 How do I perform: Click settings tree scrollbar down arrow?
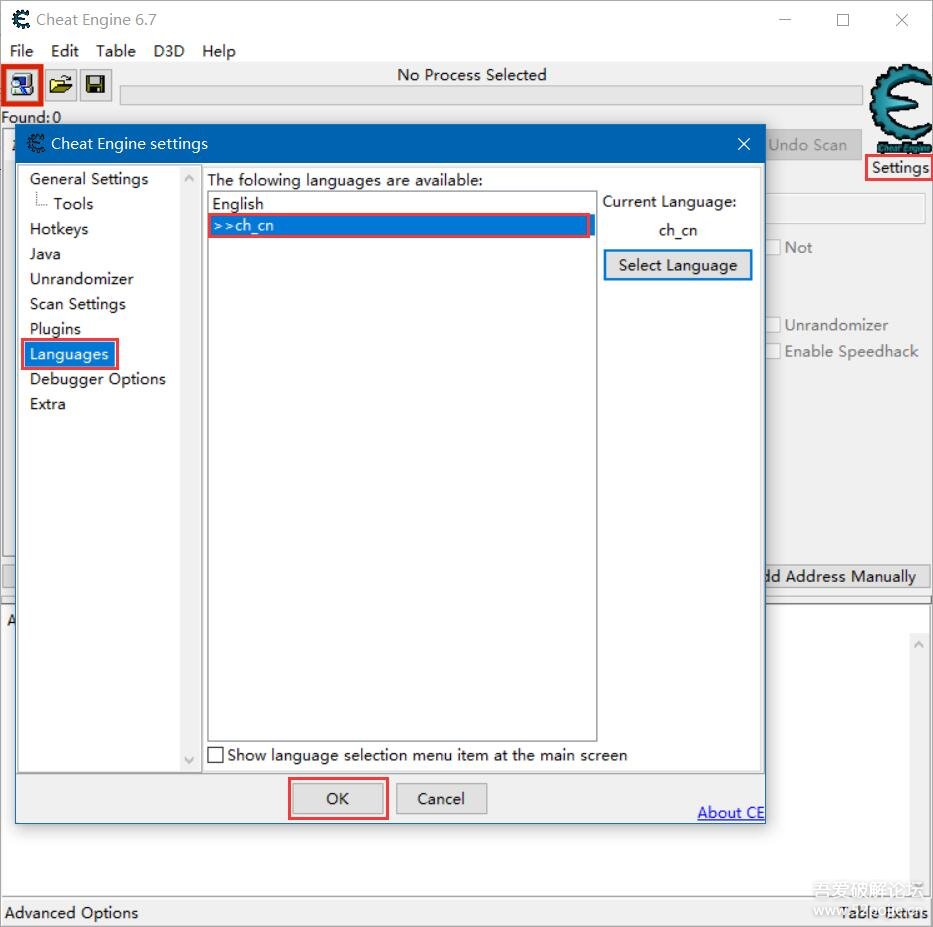point(189,760)
